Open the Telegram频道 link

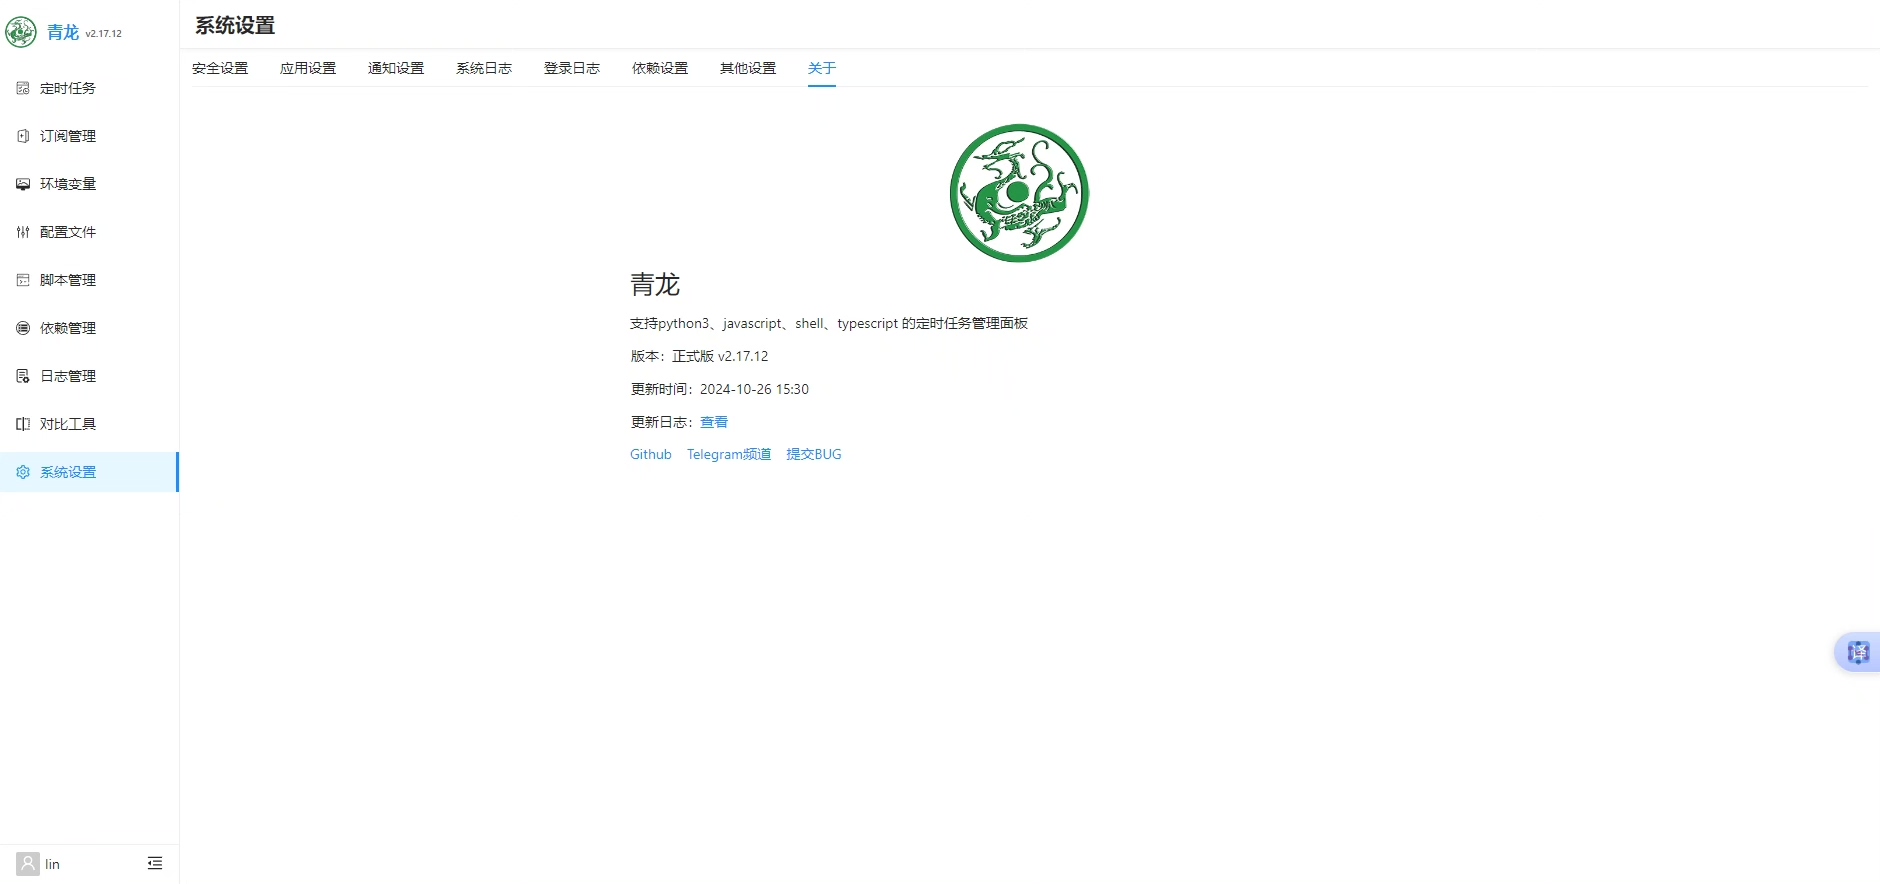pyautogui.click(x=729, y=454)
